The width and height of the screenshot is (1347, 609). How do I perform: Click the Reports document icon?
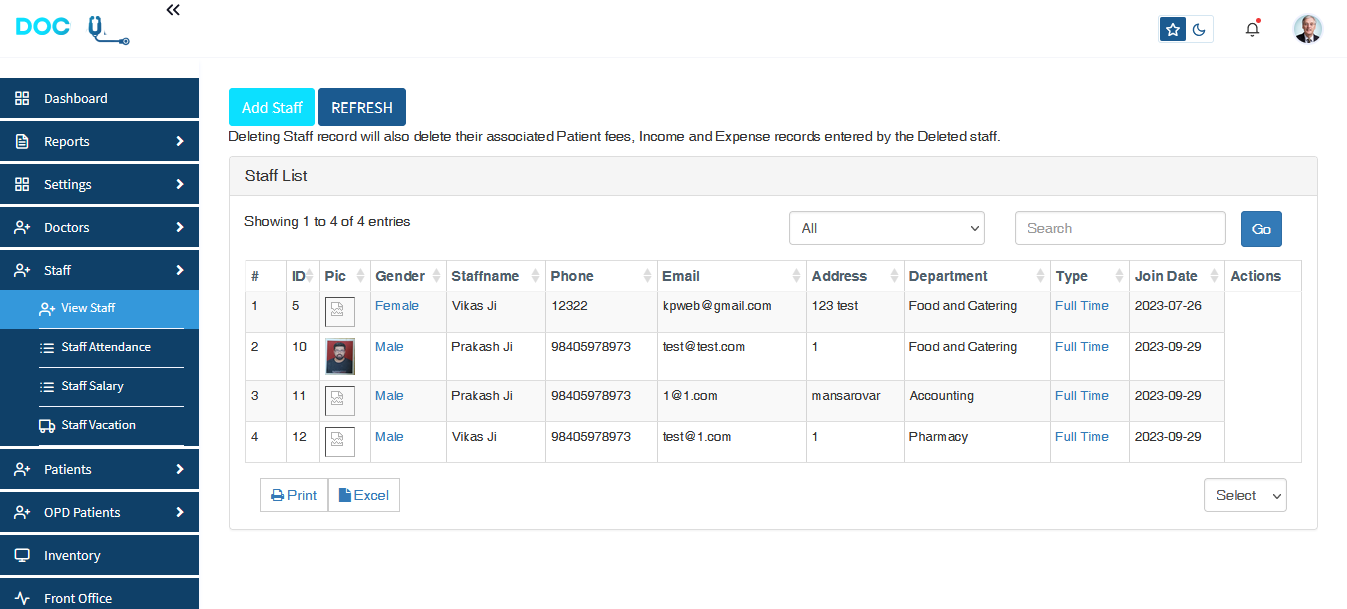22,142
